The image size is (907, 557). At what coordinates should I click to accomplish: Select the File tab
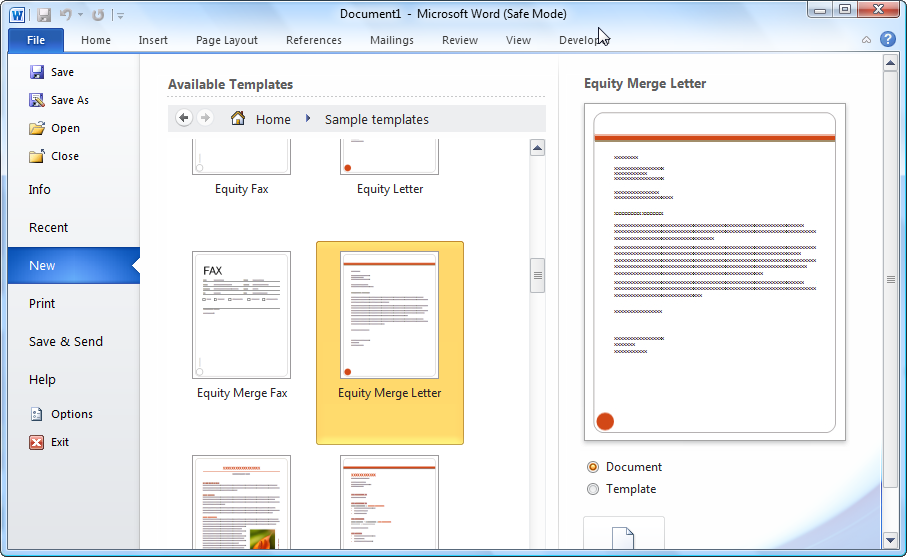click(x=36, y=40)
